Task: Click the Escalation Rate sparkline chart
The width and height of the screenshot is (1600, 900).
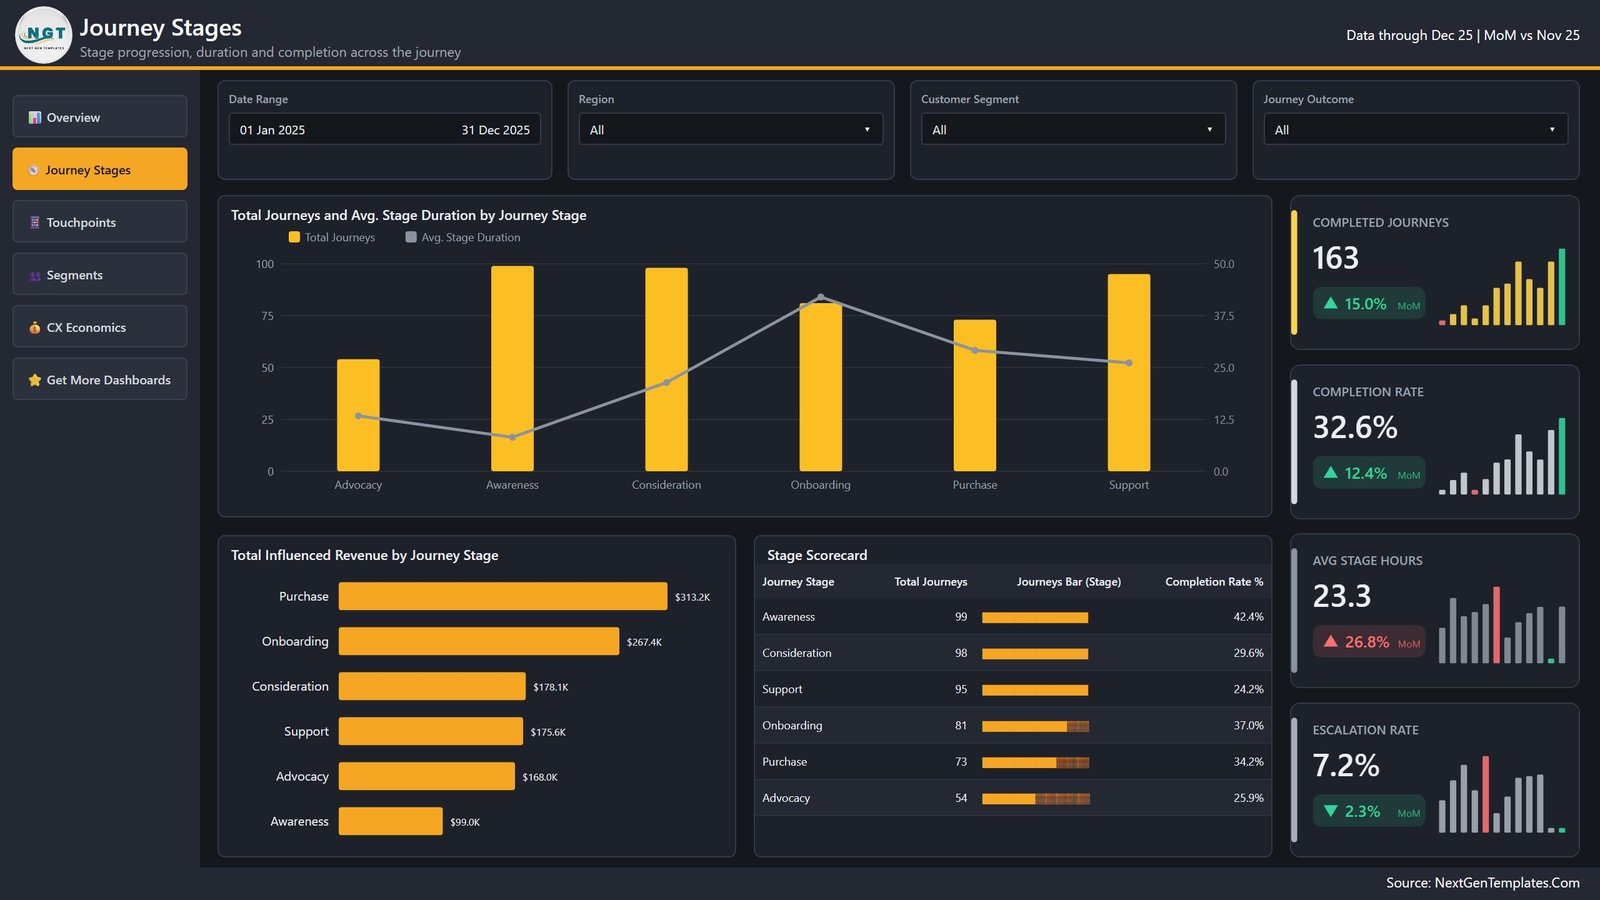Action: coord(1502,794)
